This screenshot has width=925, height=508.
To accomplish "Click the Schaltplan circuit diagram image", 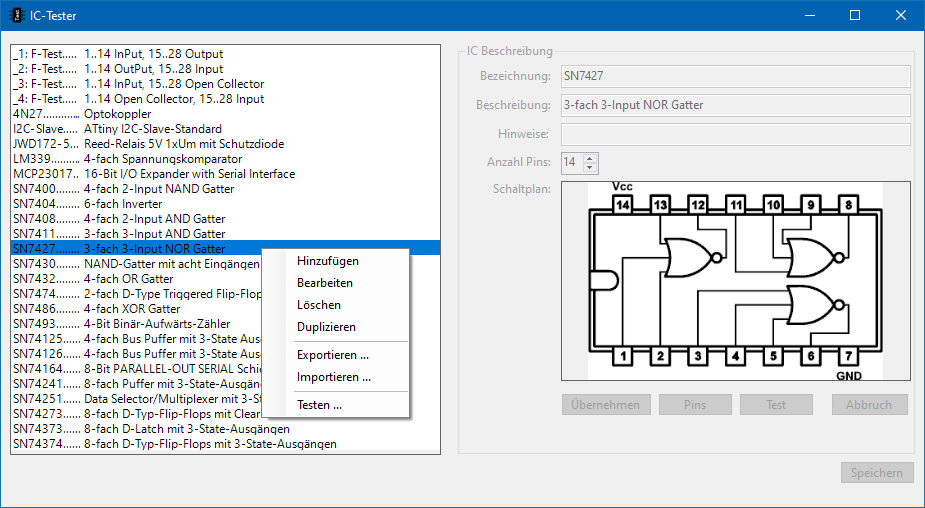I will click(x=736, y=281).
